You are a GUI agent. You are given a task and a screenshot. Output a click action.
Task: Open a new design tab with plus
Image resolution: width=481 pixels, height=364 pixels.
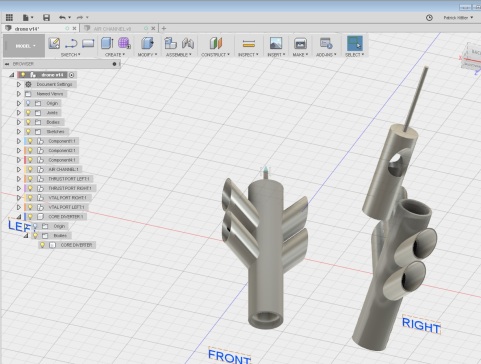click(164, 29)
